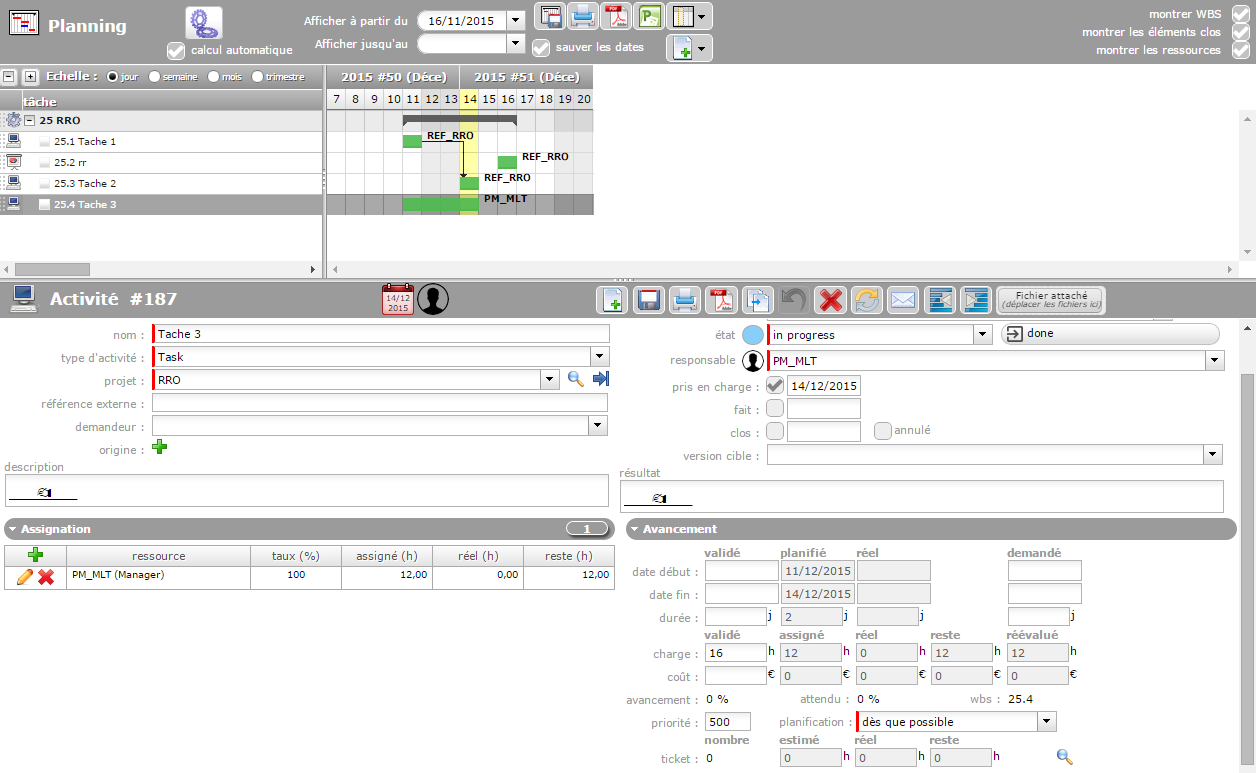Select the 25.2 rr task row
The height and width of the screenshot is (773, 1256).
pyautogui.click(x=70, y=162)
